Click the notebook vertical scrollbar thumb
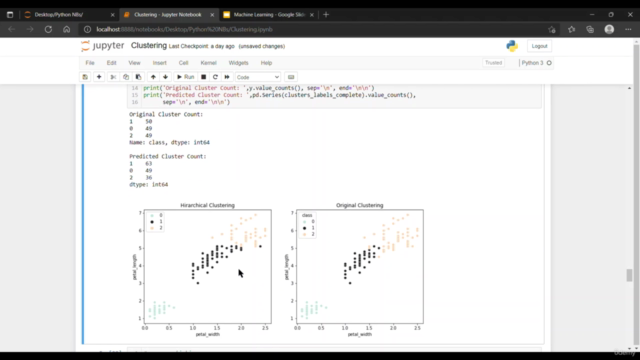Viewport: 640px width, 360px height. pyautogui.click(x=629, y=275)
